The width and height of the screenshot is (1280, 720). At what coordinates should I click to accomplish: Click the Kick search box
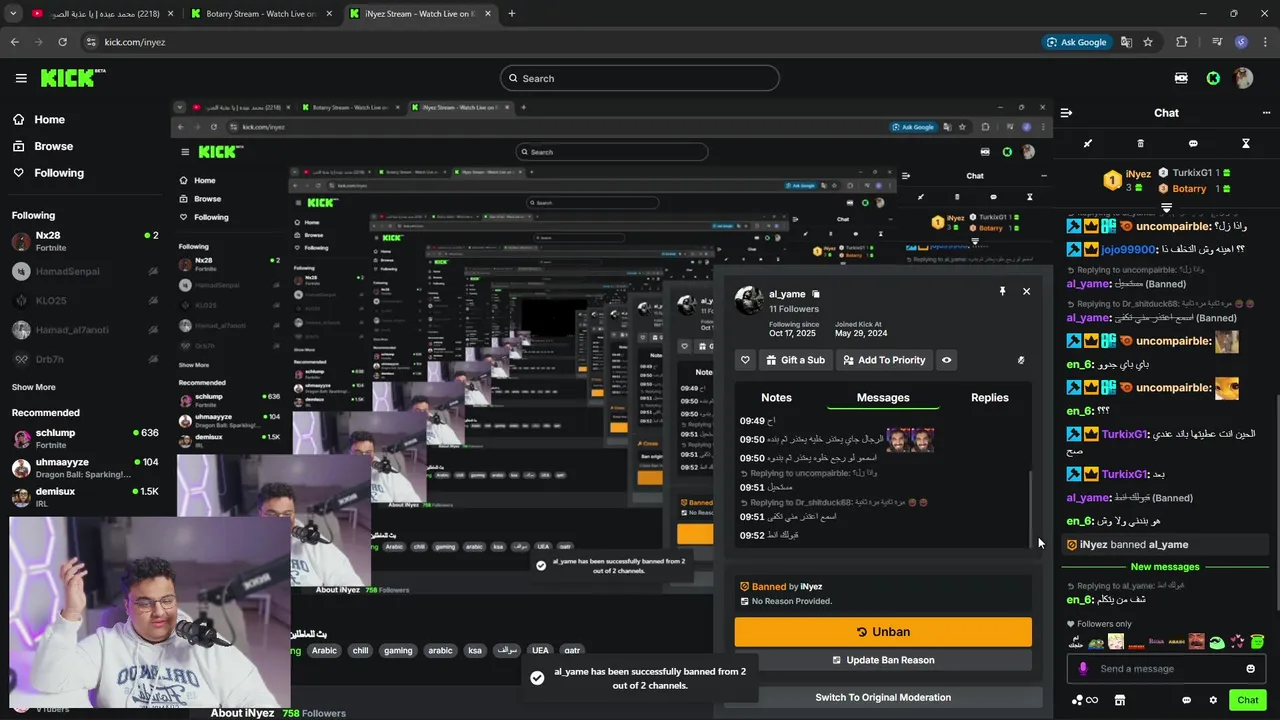pyautogui.click(x=640, y=78)
